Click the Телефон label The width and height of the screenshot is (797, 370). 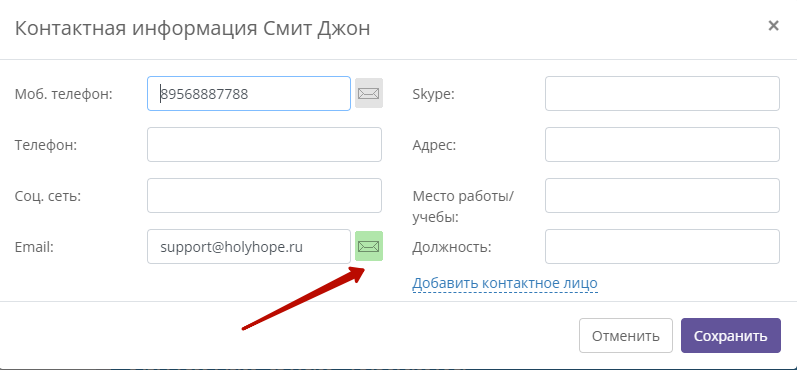pyautogui.click(x=46, y=145)
